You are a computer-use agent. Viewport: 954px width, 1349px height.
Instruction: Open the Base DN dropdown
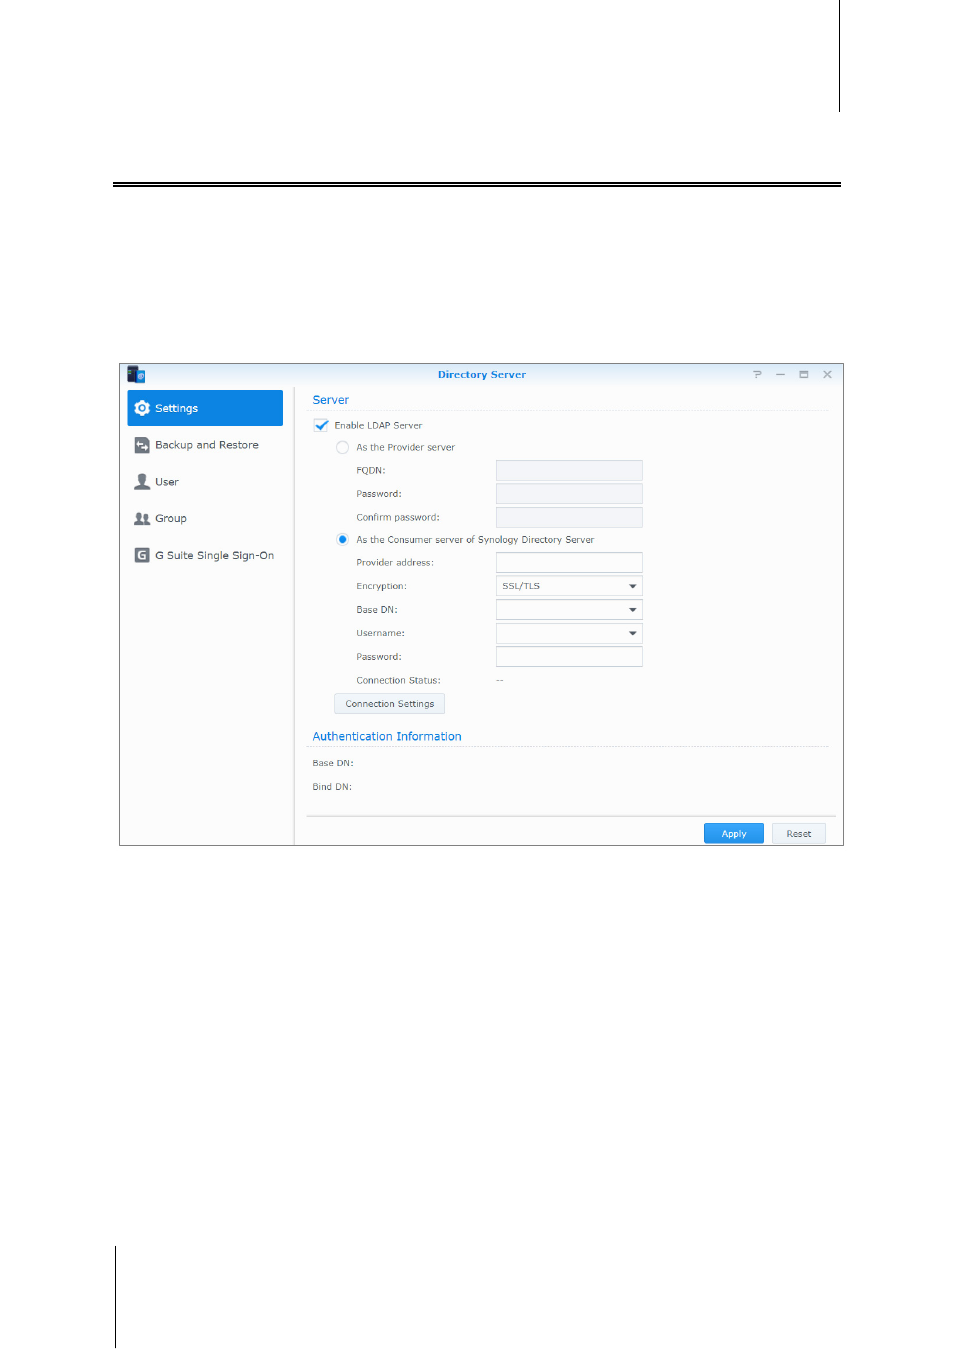(569, 610)
